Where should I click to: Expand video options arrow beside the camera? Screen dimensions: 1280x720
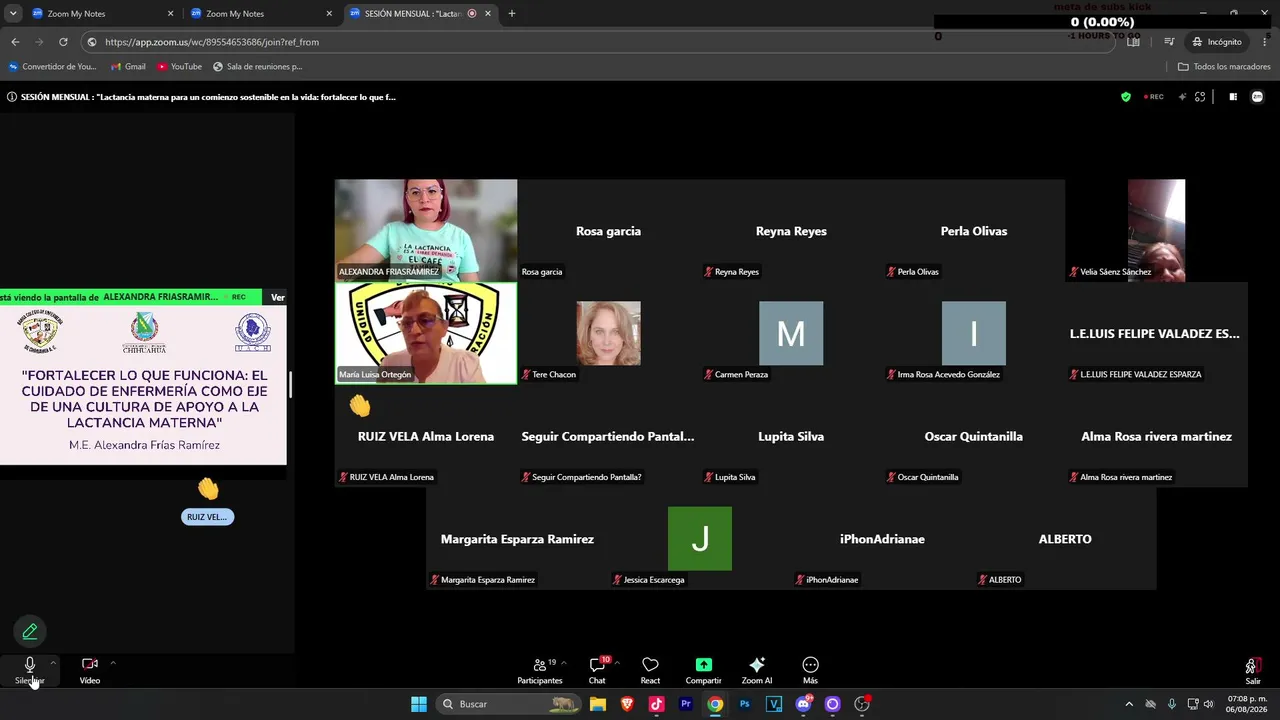point(113,663)
